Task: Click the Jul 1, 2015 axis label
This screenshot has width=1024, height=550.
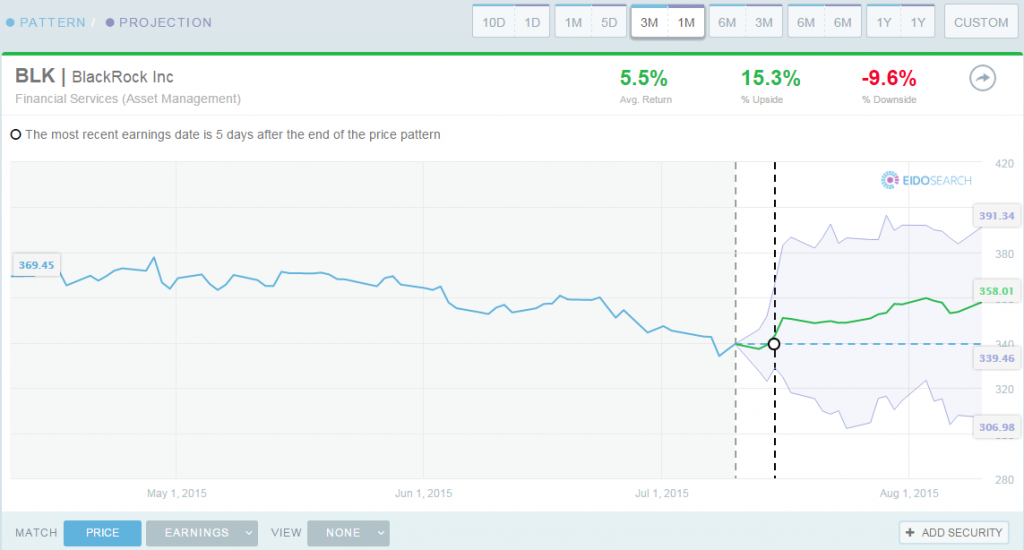Action: coord(662,493)
